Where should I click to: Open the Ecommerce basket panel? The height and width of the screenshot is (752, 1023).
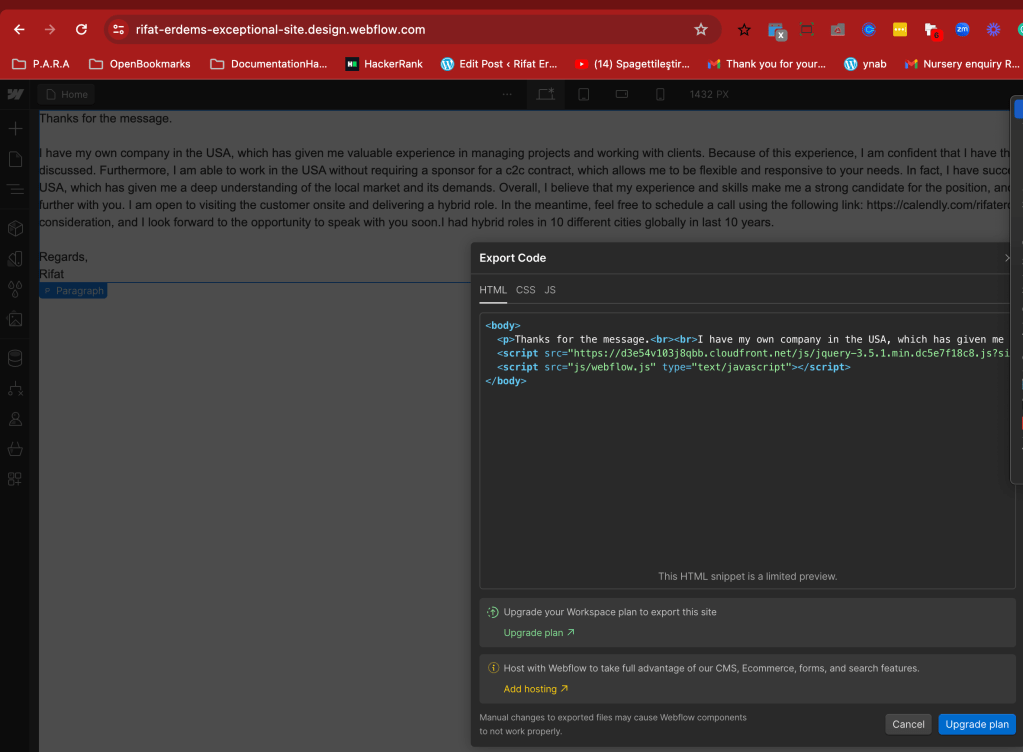15,449
